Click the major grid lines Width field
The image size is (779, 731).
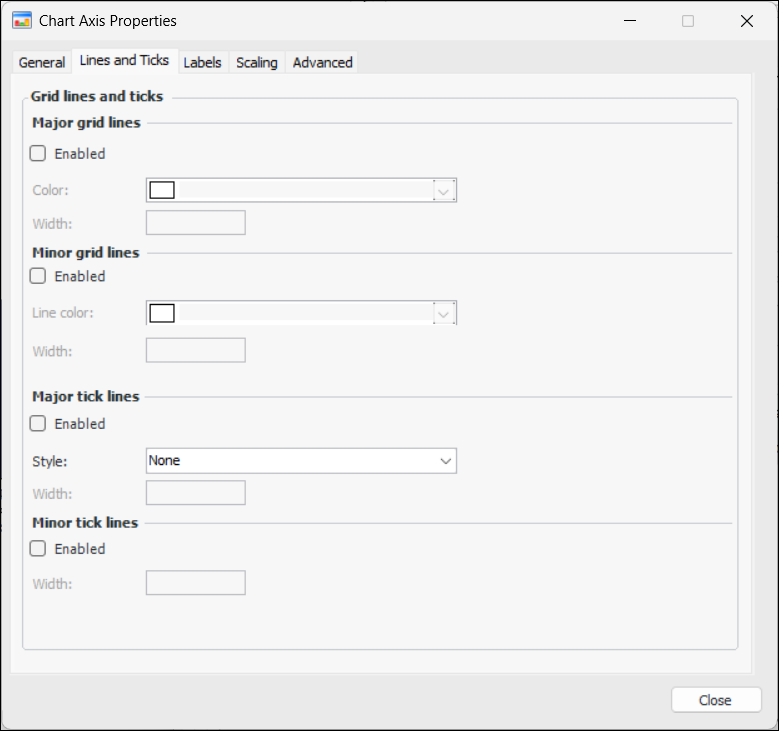[196, 222]
